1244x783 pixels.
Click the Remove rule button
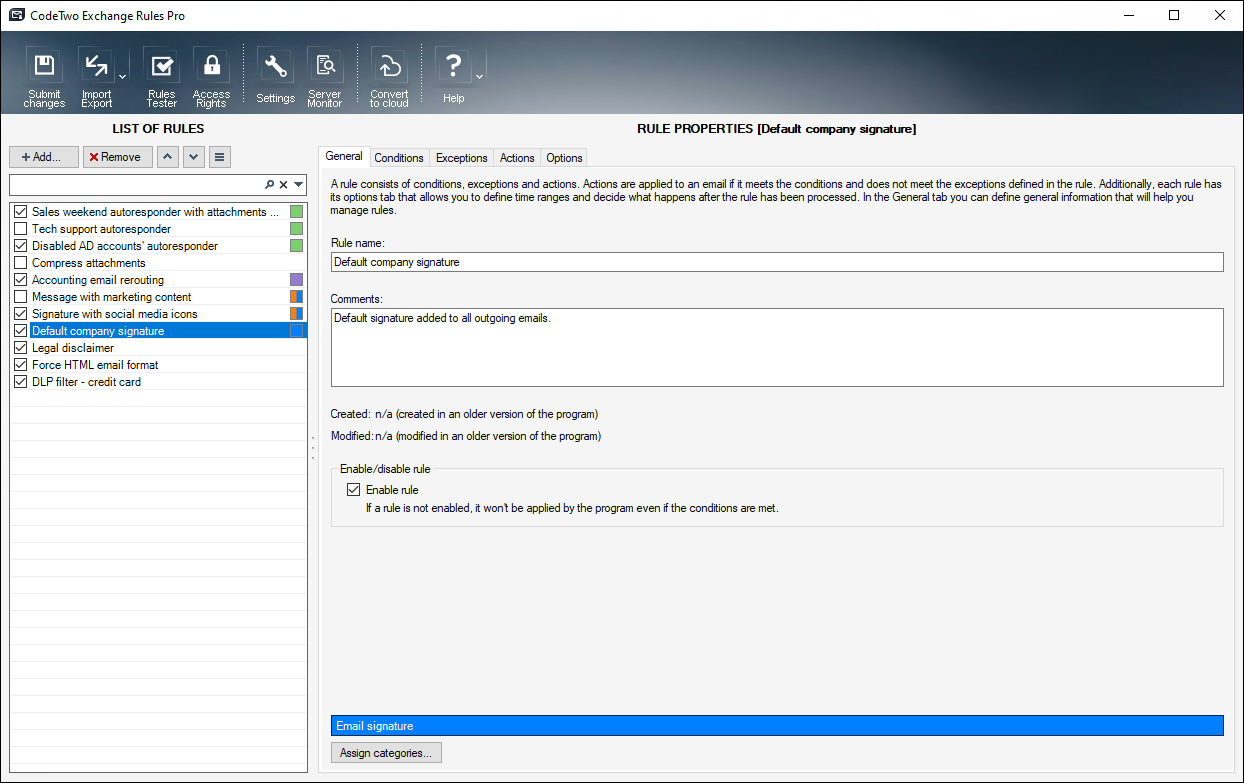pyautogui.click(x=118, y=157)
